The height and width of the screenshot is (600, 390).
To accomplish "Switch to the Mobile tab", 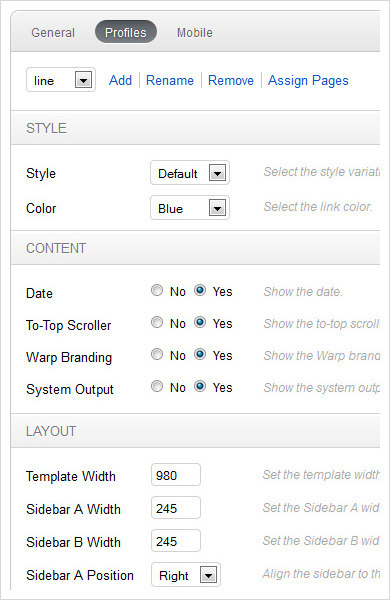I will tap(194, 33).
